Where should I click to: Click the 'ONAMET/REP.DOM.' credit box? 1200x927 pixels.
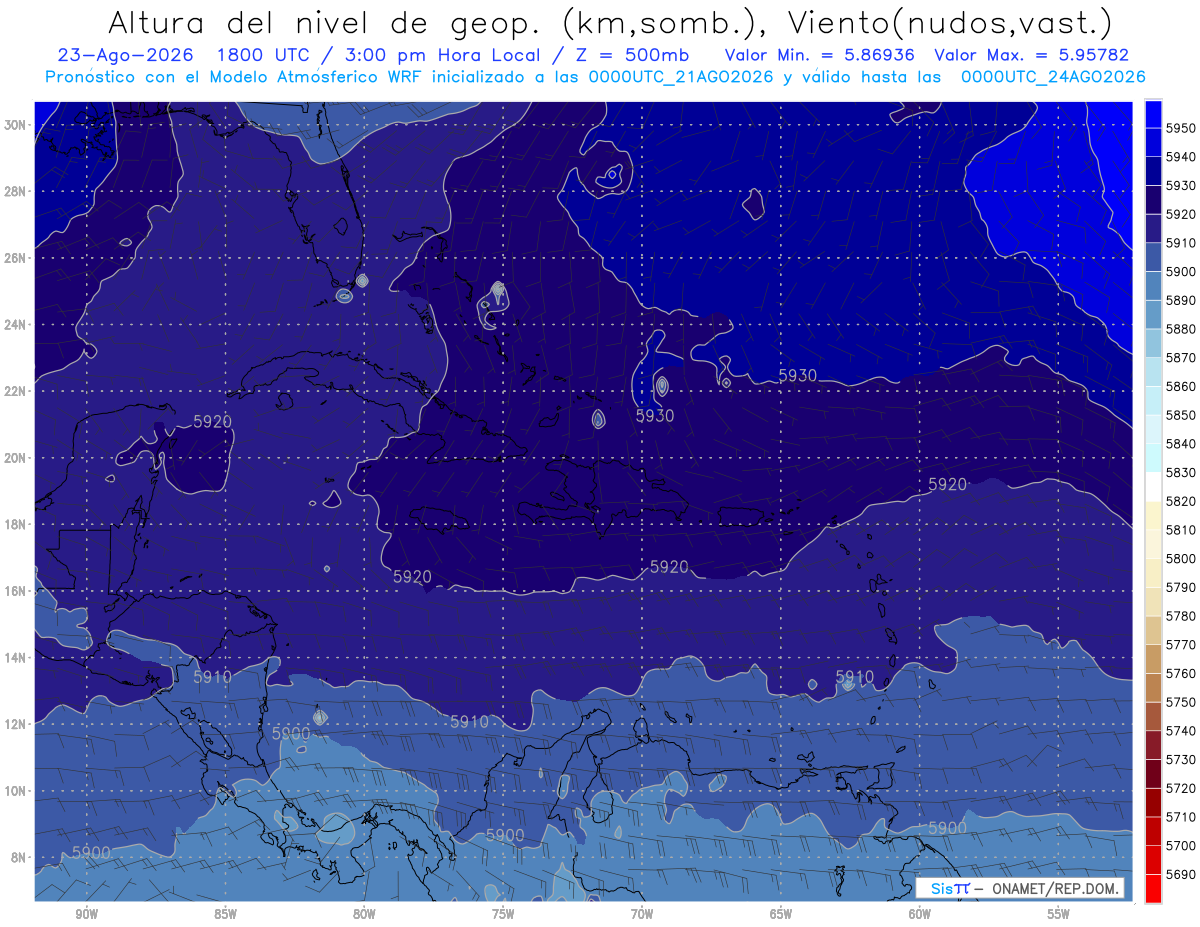(x=1019, y=888)
